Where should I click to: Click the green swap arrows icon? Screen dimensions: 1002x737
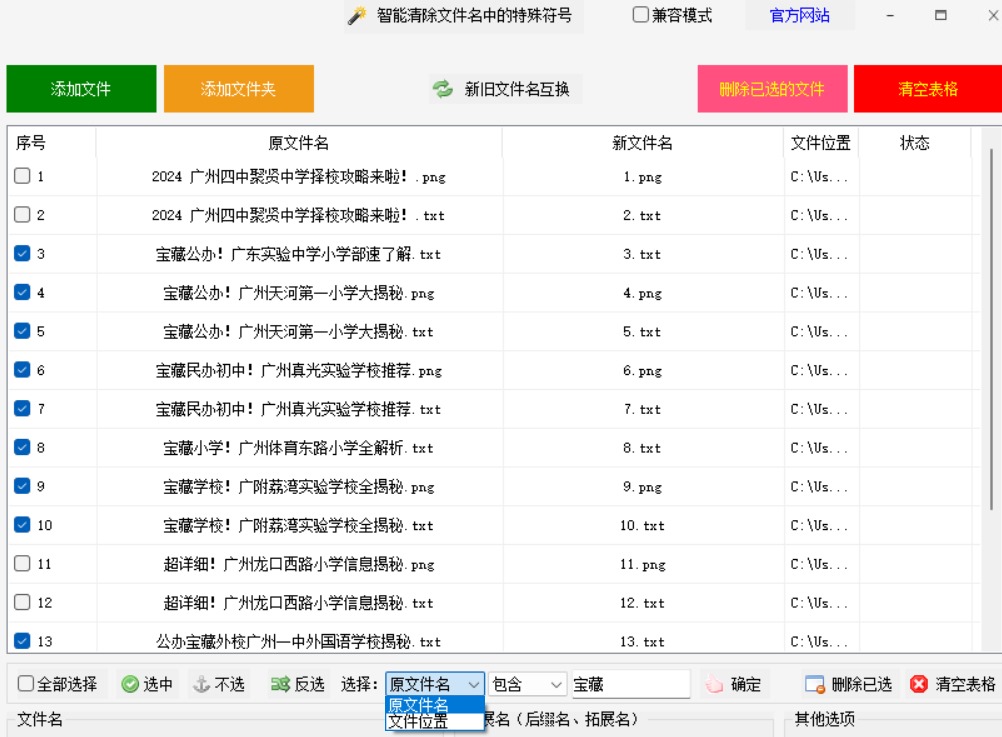coord(442,89)
